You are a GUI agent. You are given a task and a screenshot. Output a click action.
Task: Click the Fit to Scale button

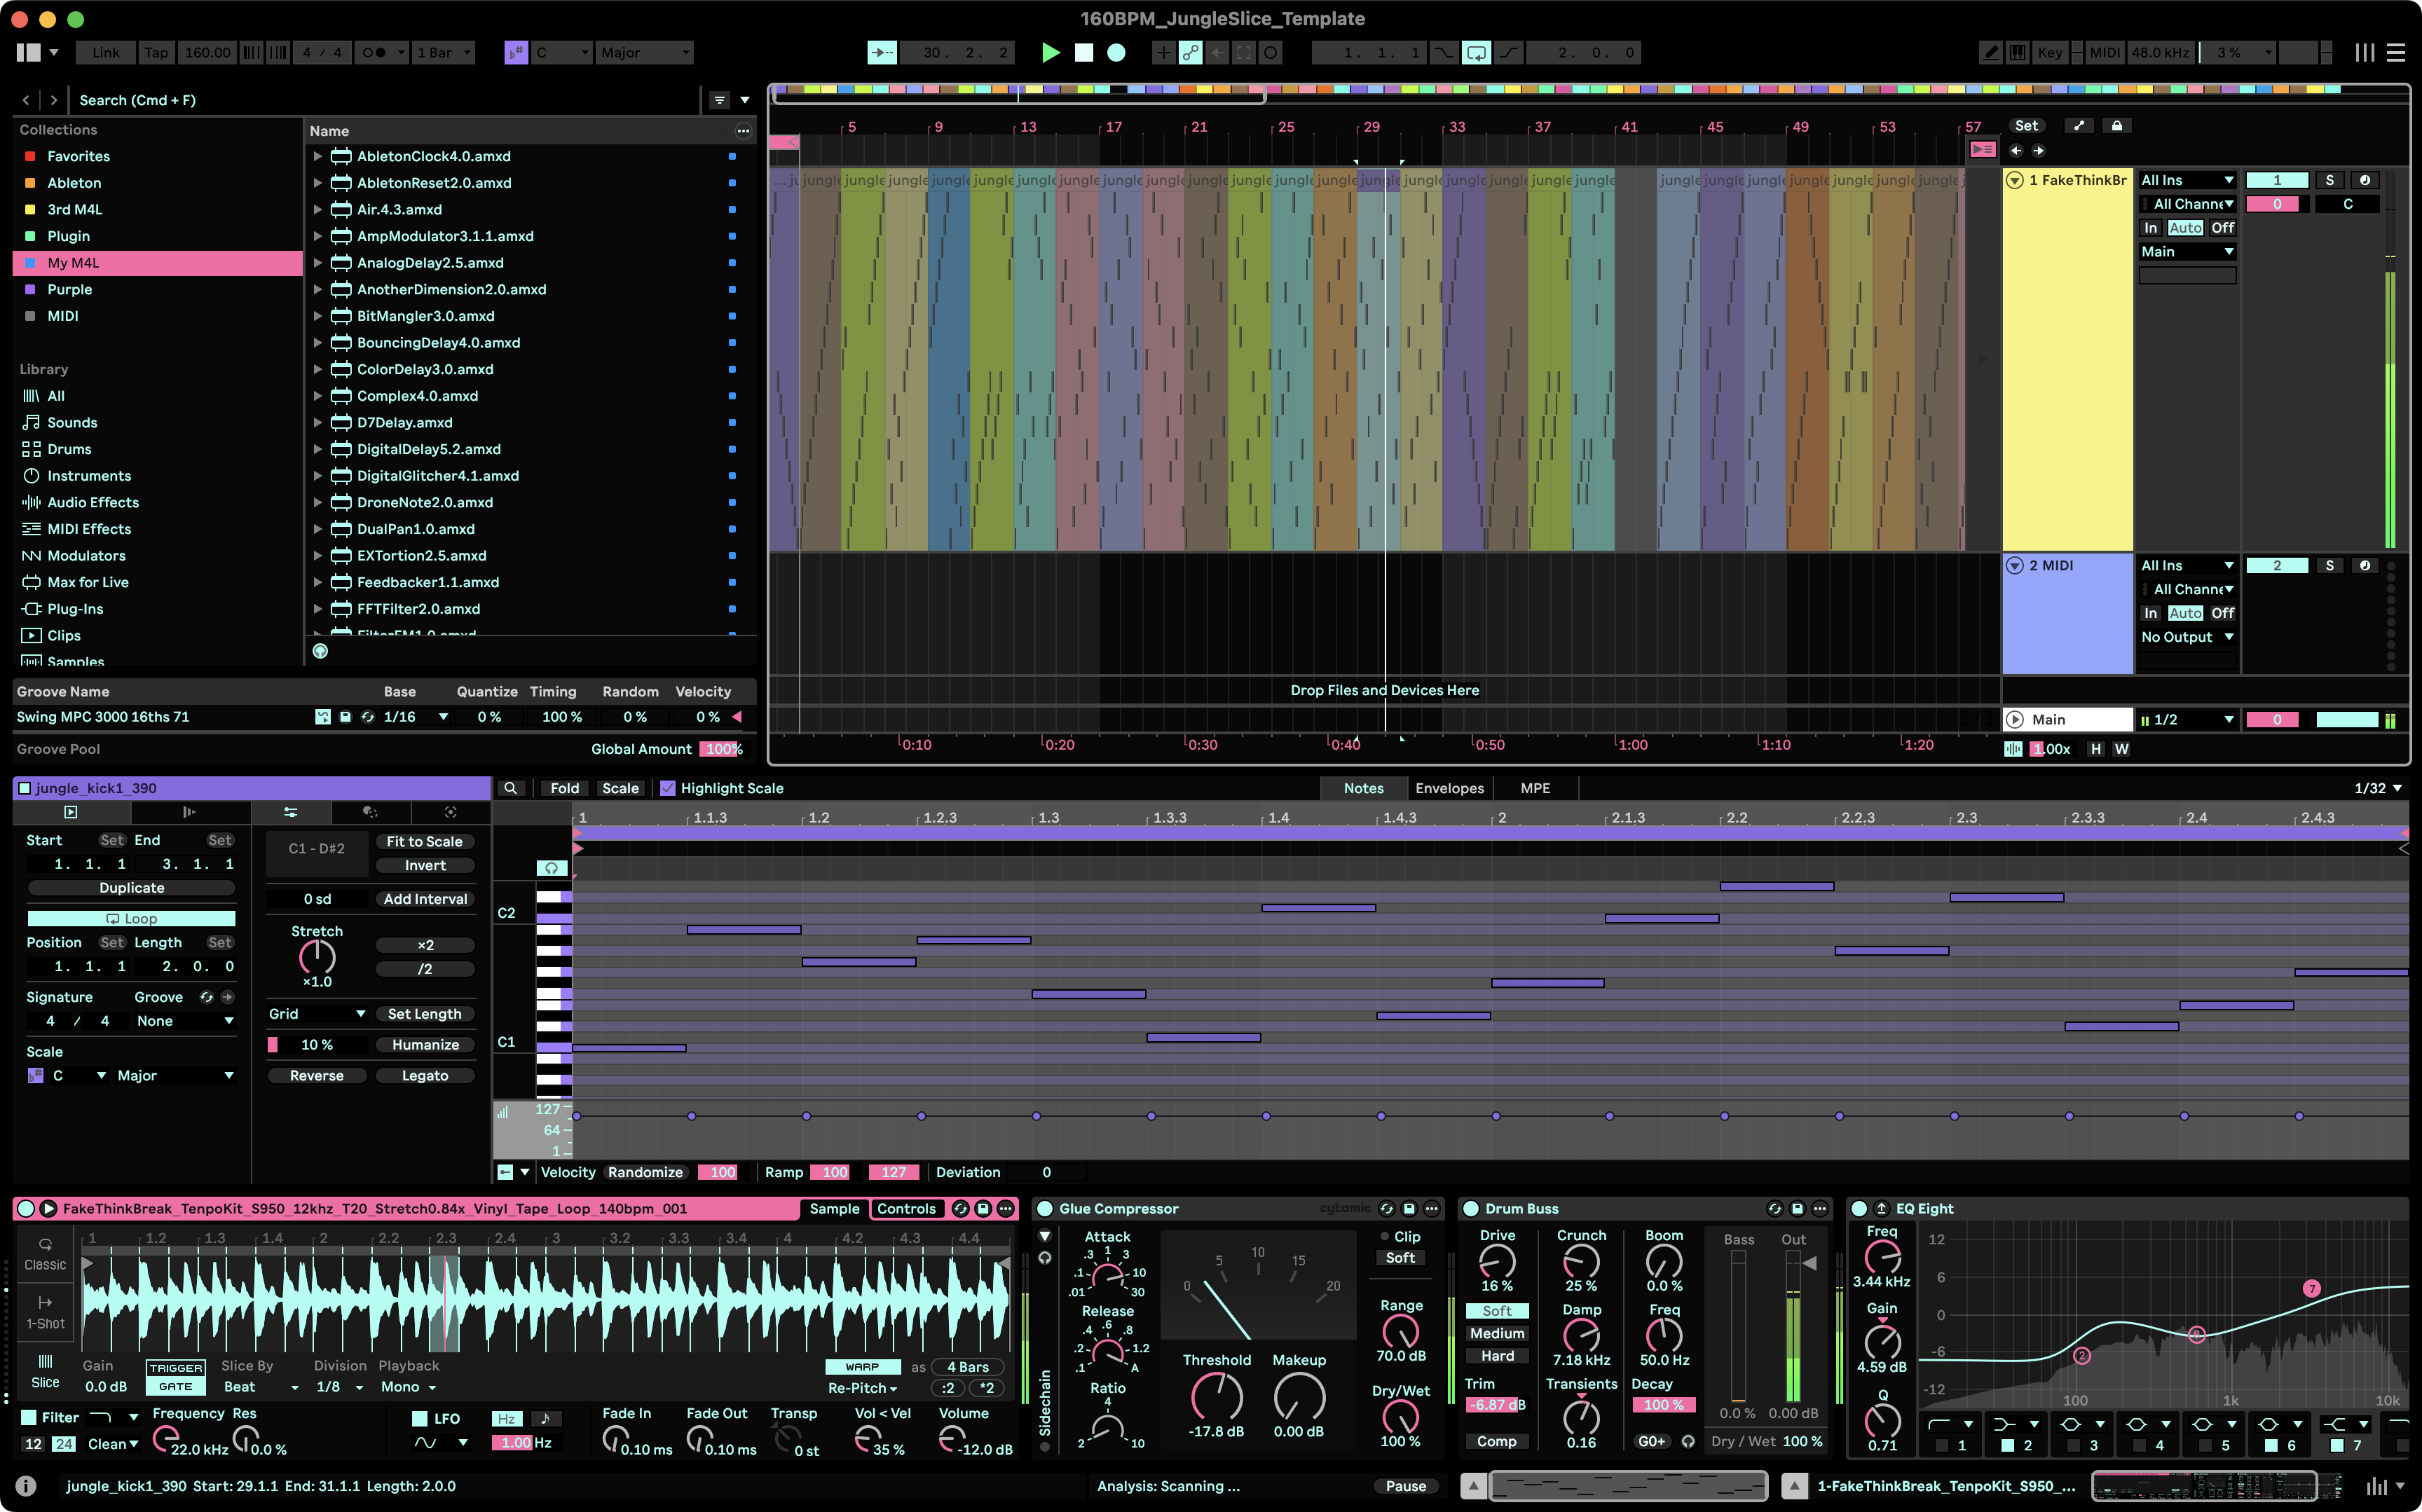pos(424,842)
